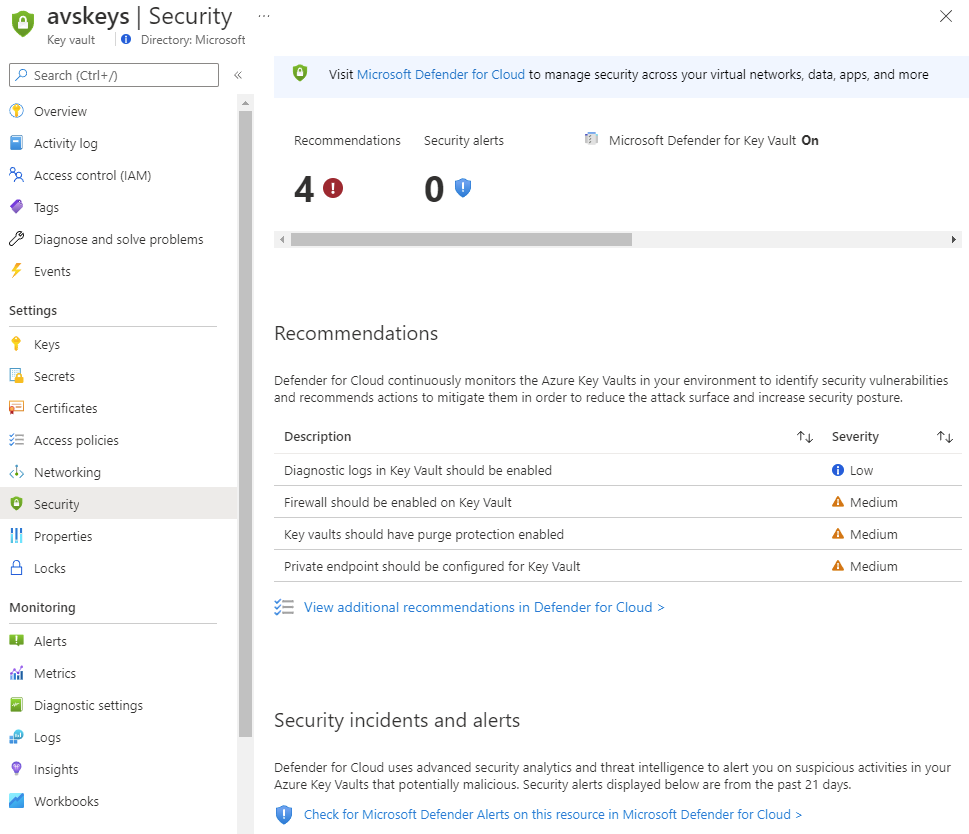The width and height of the screenshot is (969, 834).
Task: Click the Events lightning bolt icon
Action: [x=16, y=271]
